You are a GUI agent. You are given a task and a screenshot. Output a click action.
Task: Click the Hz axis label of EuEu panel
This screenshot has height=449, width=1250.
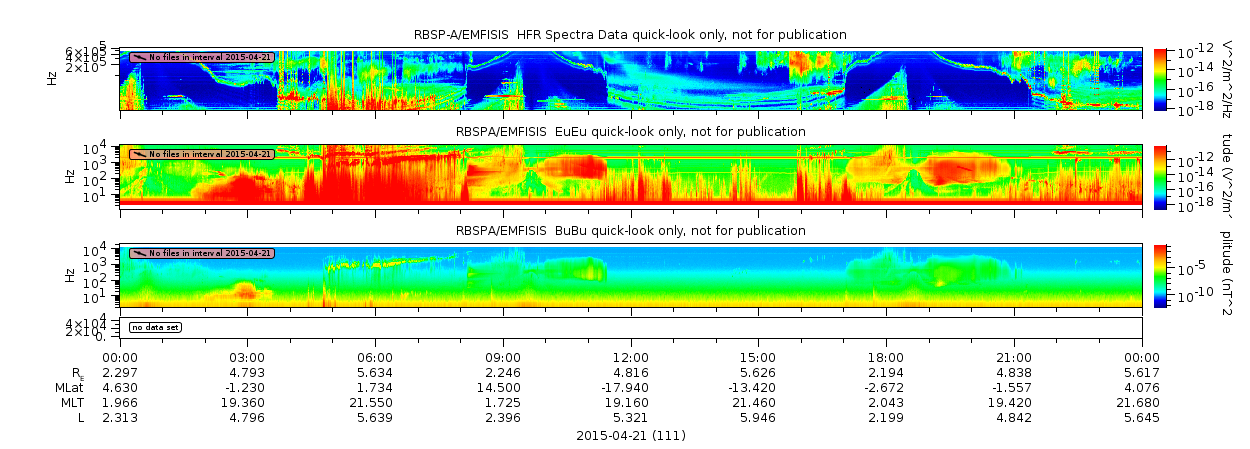pyautogui.click(x=68, y=176)
